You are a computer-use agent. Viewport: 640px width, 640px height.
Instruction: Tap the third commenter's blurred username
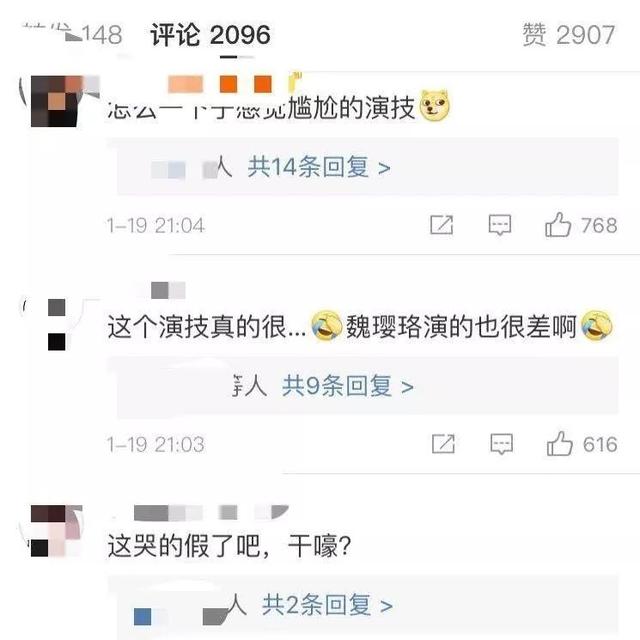click(211, 513)
